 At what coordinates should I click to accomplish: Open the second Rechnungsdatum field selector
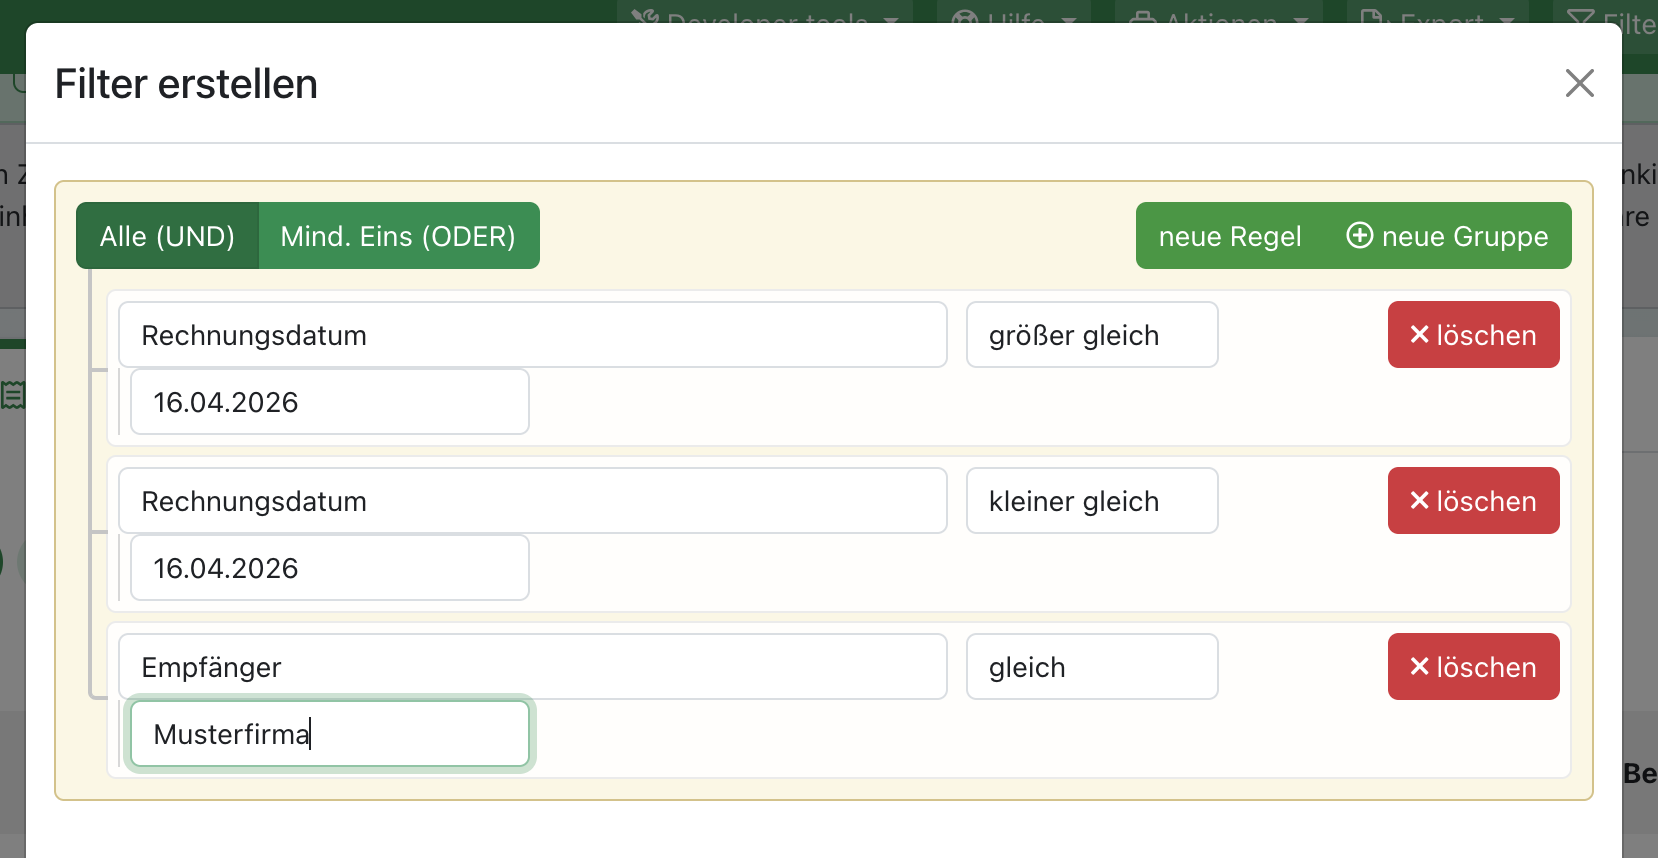click(532, 501)
